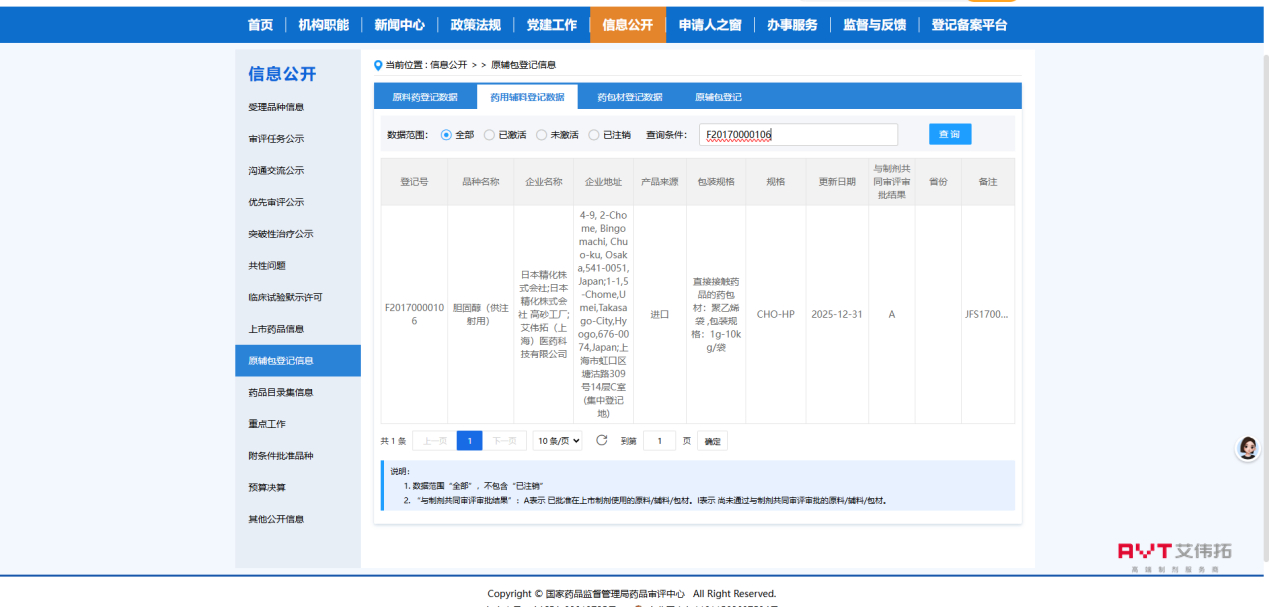Select the 已注销 radio button
1269x607 pixels.
(x=594, y=135)
